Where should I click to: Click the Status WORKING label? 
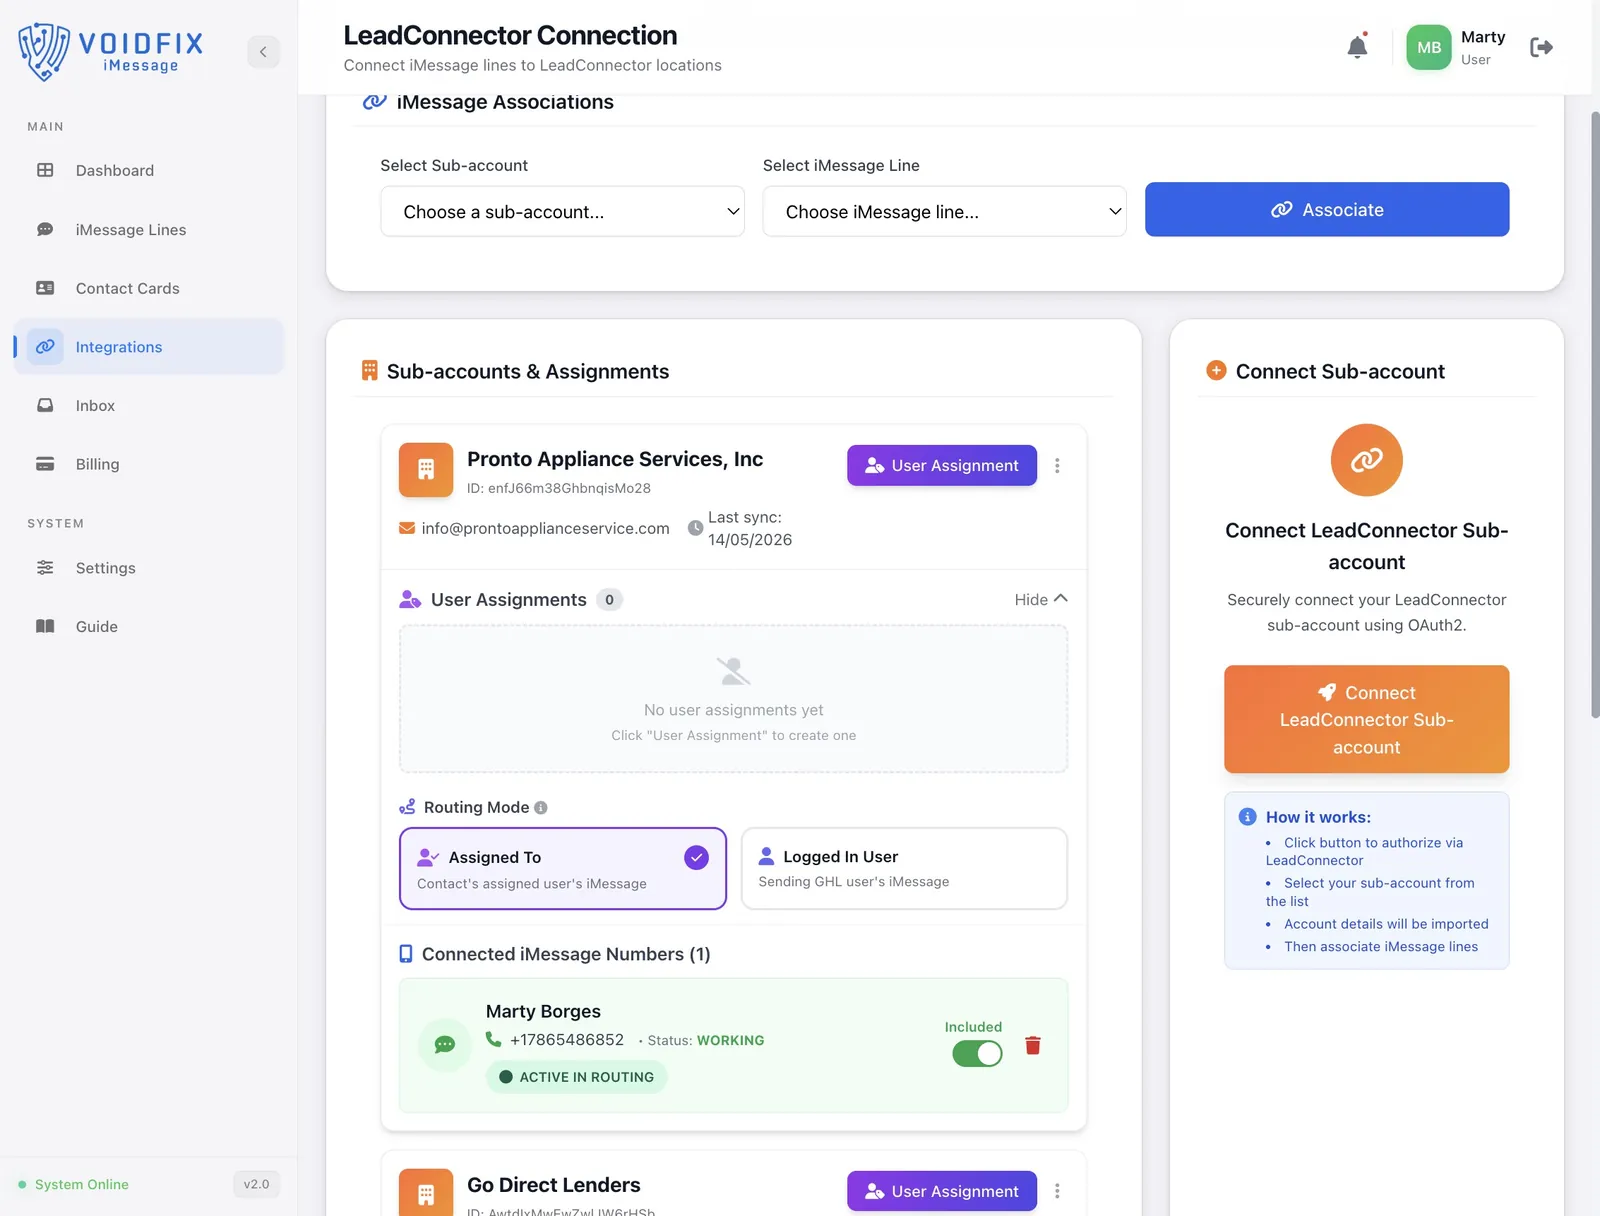point(706,1041)
